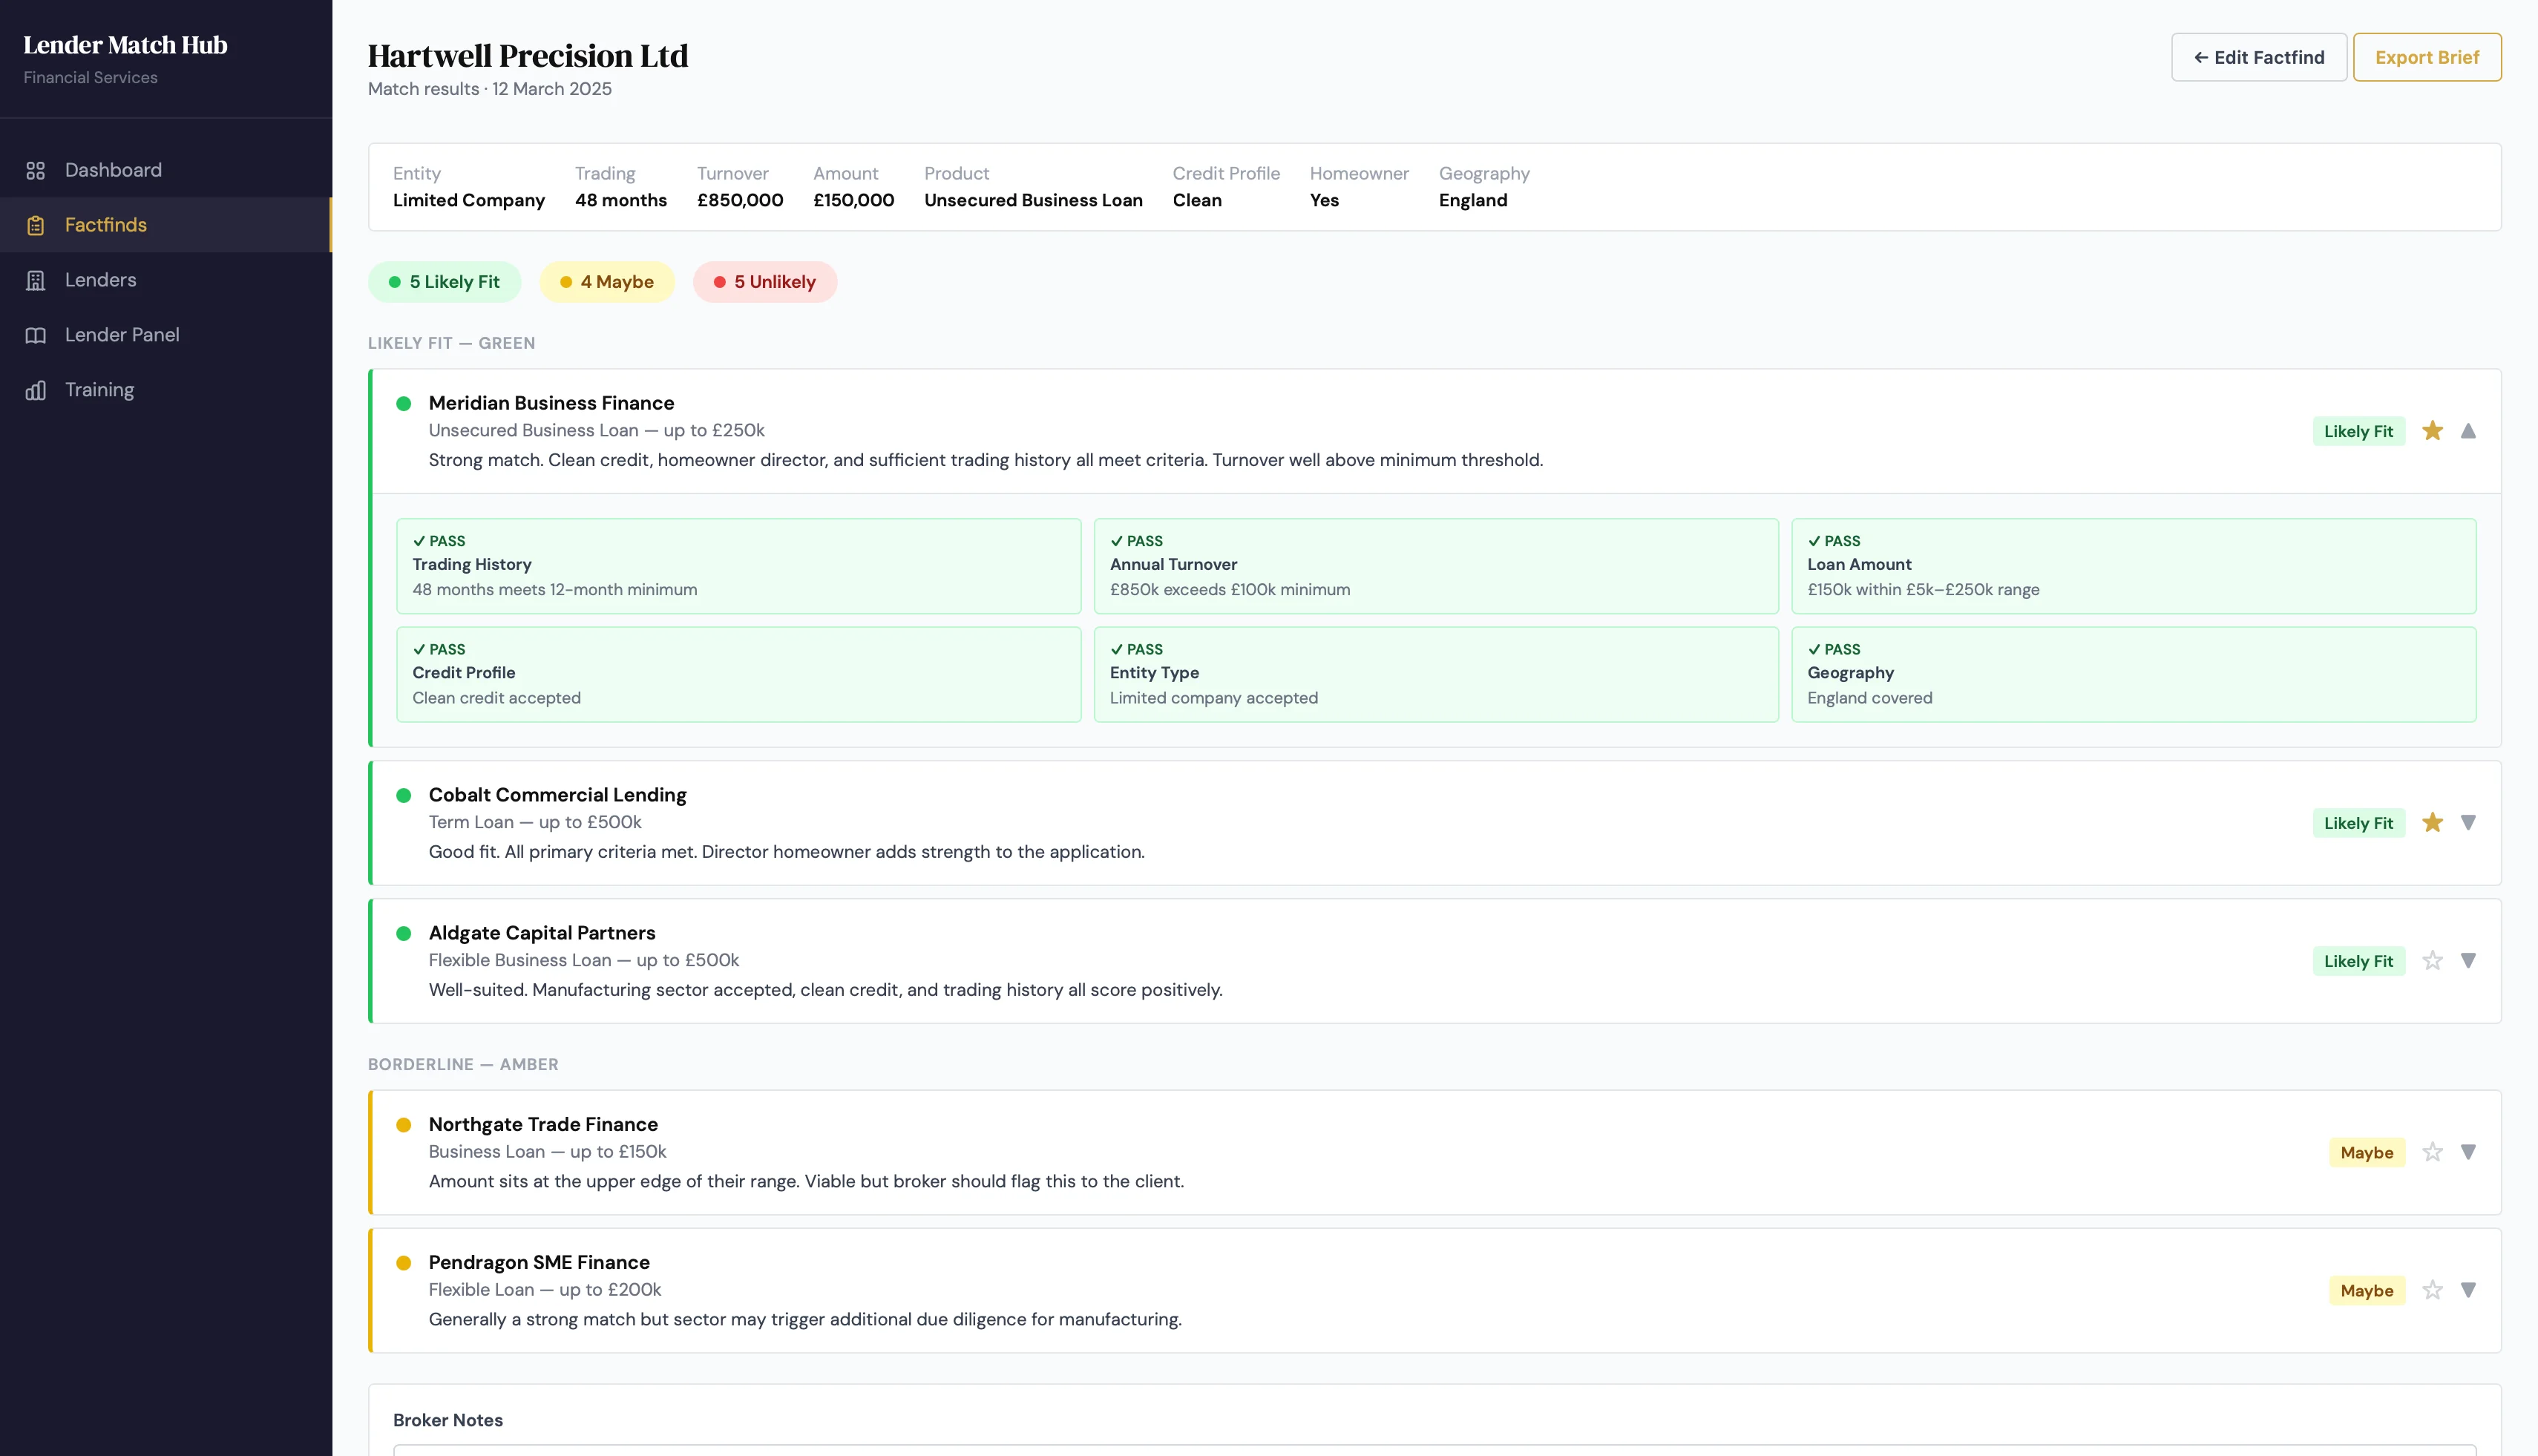Click the Lender Panel book icon
Image resolution: width=2538 pixels, height=1456 pixels.
(36, 335)
